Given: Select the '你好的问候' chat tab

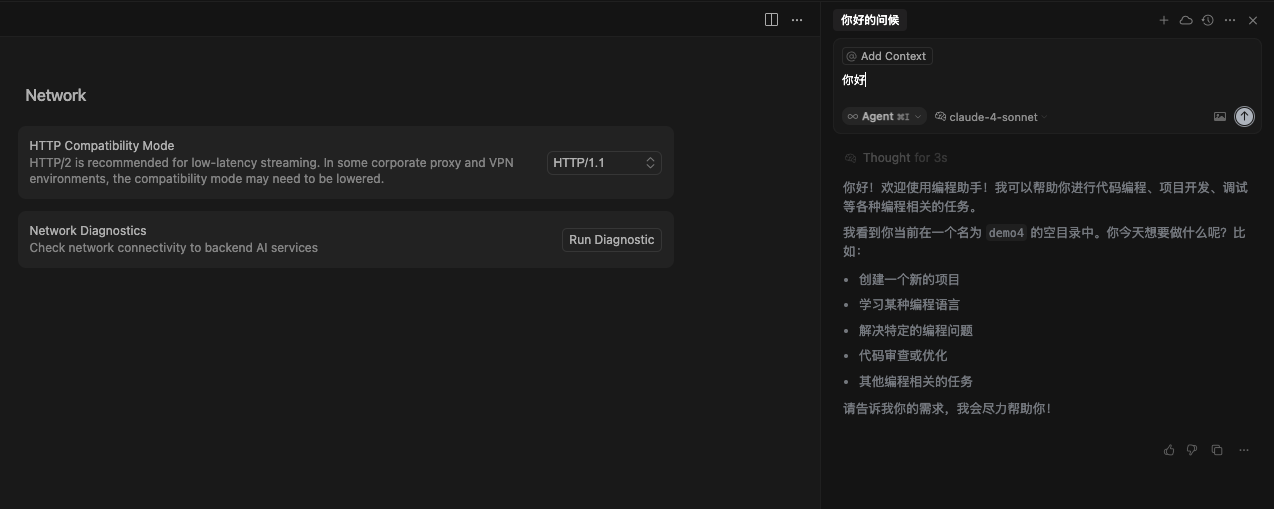Looking at the screenshot, I should 870,20.
